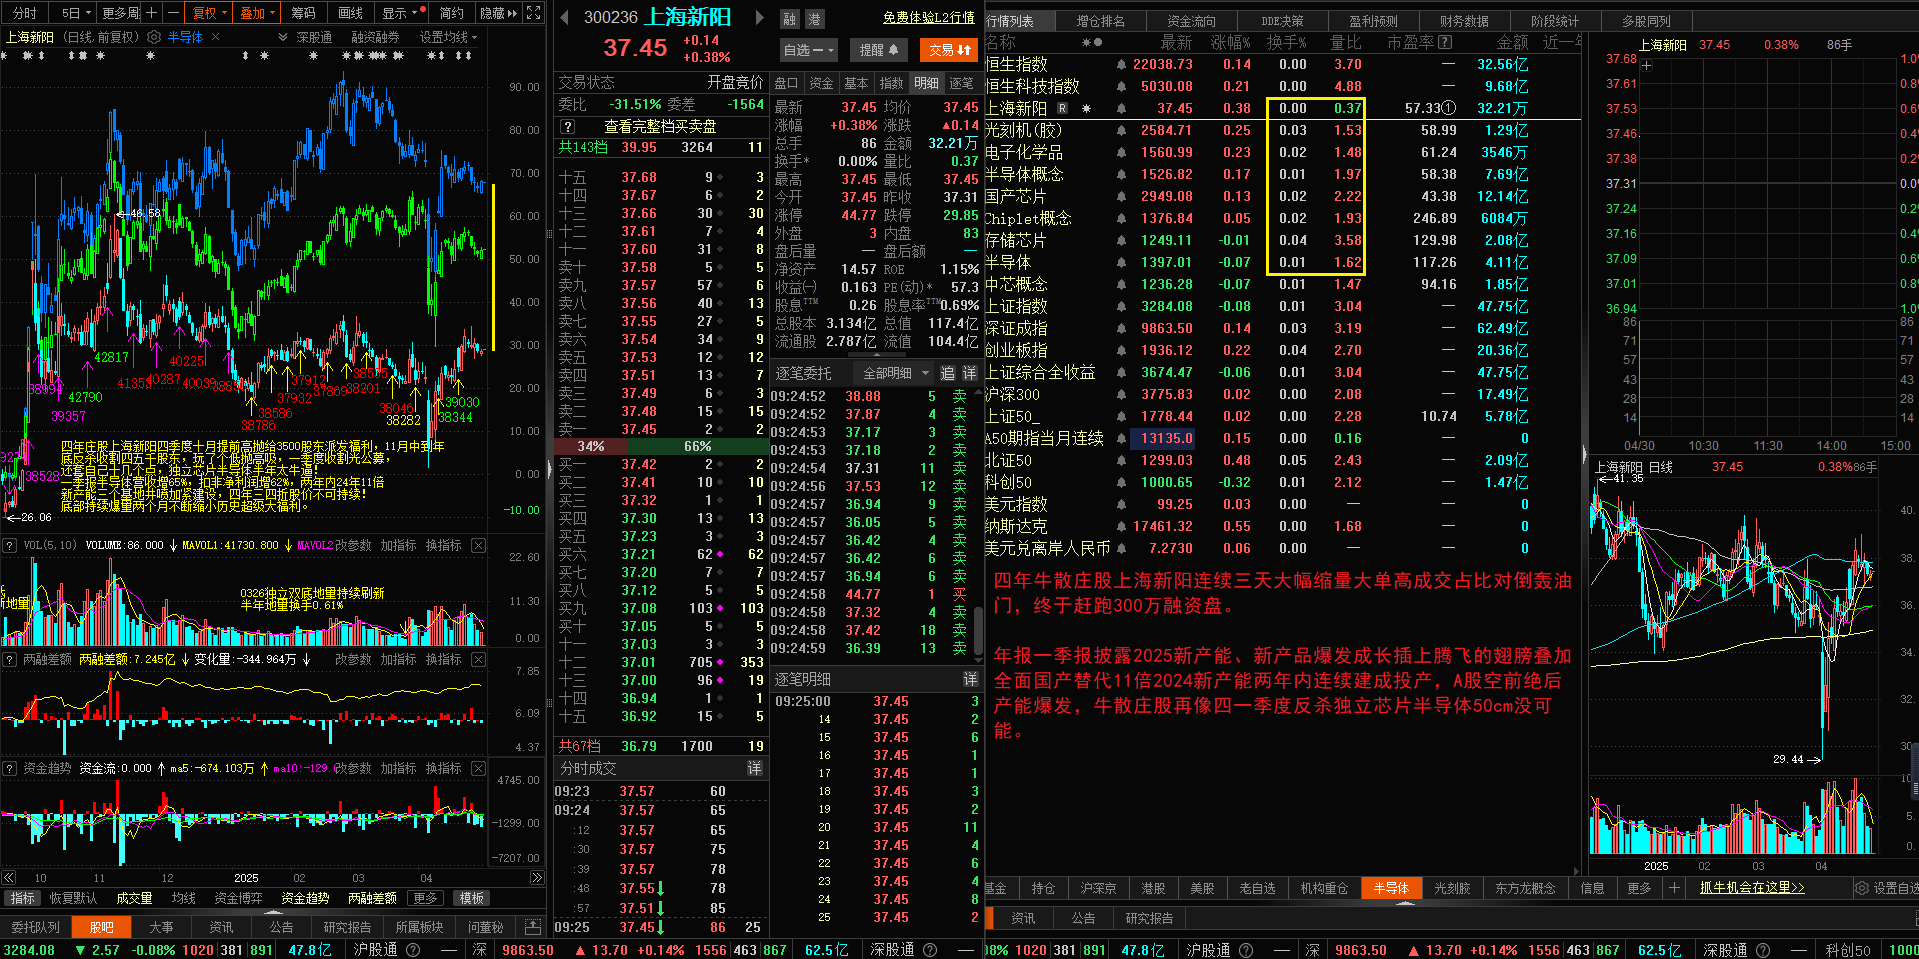Open 逐笔委托 detail 详 icon
The image size is (1919, 959).
[969, 373]
